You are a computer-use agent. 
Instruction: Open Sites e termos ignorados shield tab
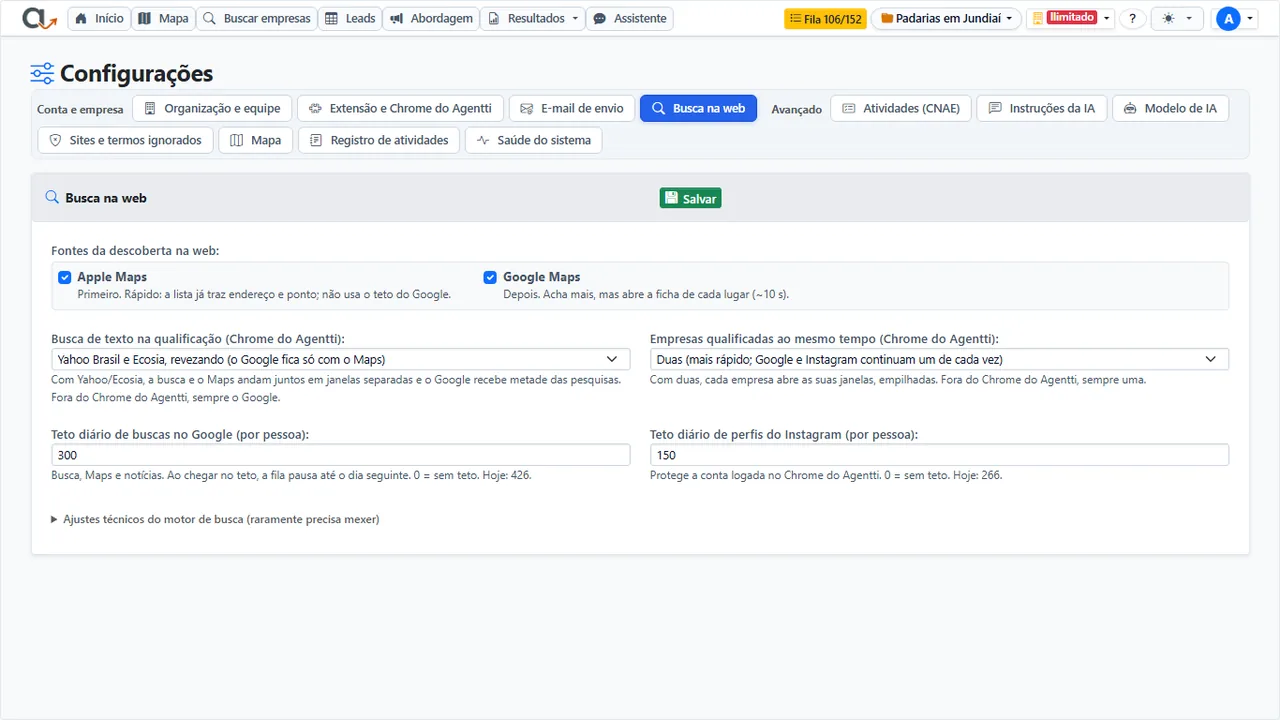coord(126,140)
